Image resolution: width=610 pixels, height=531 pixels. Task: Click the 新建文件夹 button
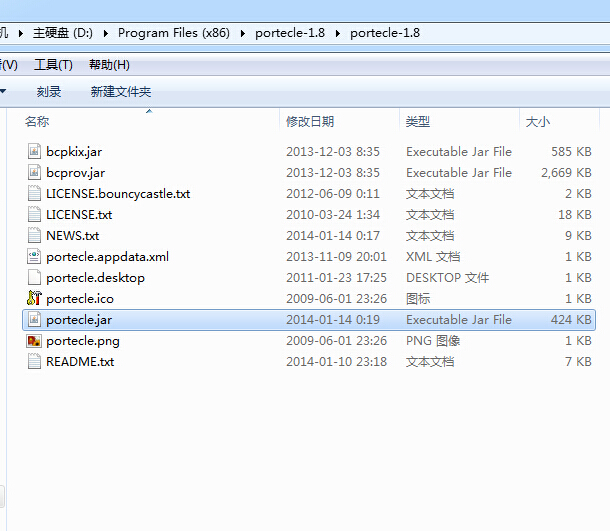(x=121, y=92)
